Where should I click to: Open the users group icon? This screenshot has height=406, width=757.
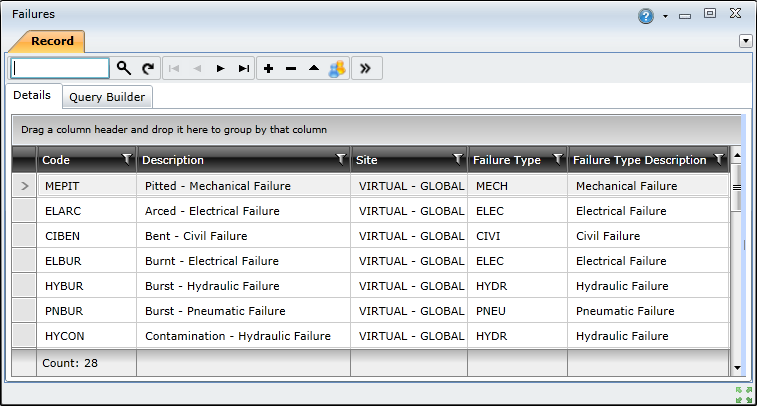[x=337, y=69]
